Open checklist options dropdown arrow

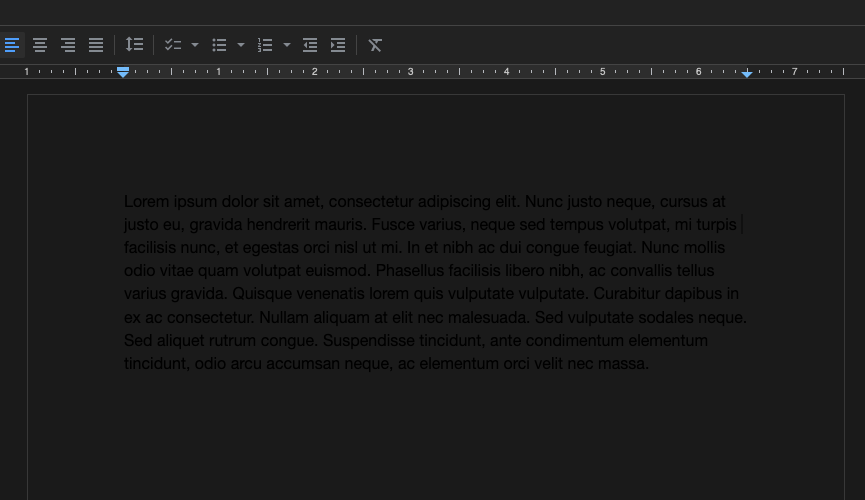click(195, 45)
